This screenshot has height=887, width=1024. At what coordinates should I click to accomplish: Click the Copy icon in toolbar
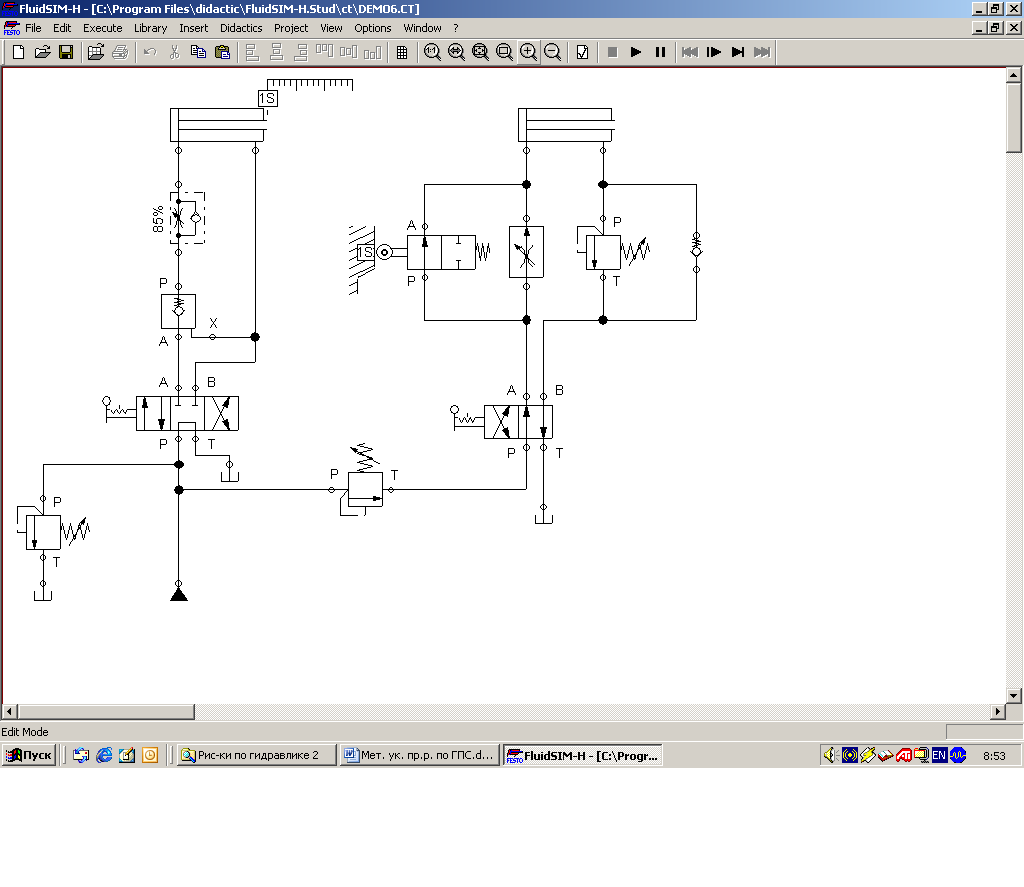tap(198, 52)
